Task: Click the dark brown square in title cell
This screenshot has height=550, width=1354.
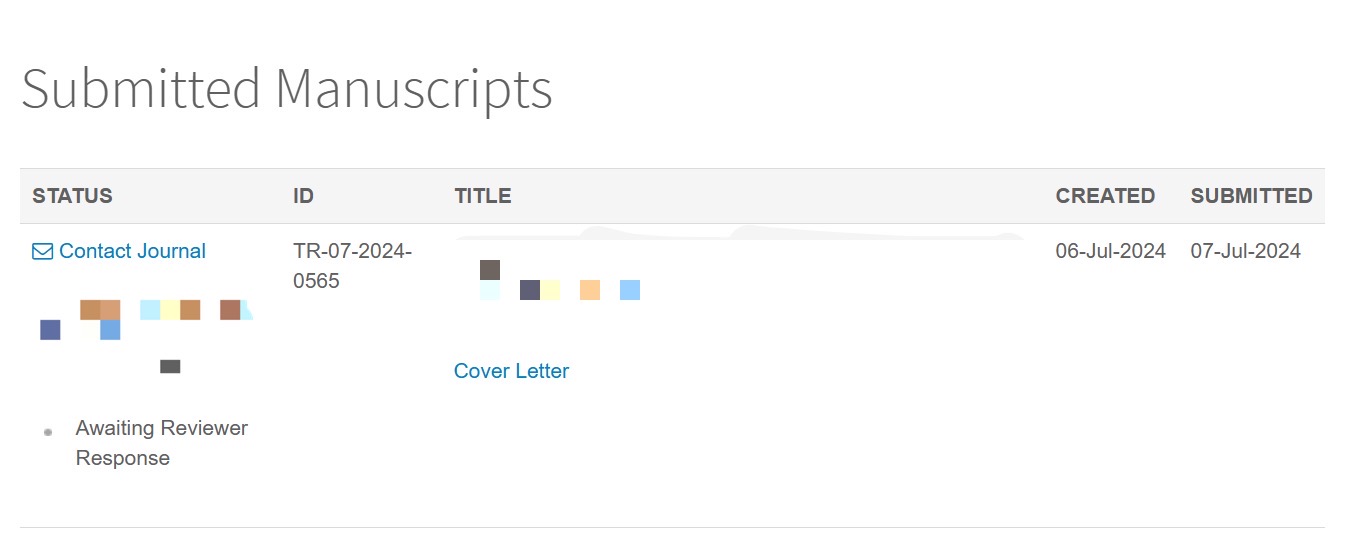Action: pyautogui.click(x=490, y=270)
